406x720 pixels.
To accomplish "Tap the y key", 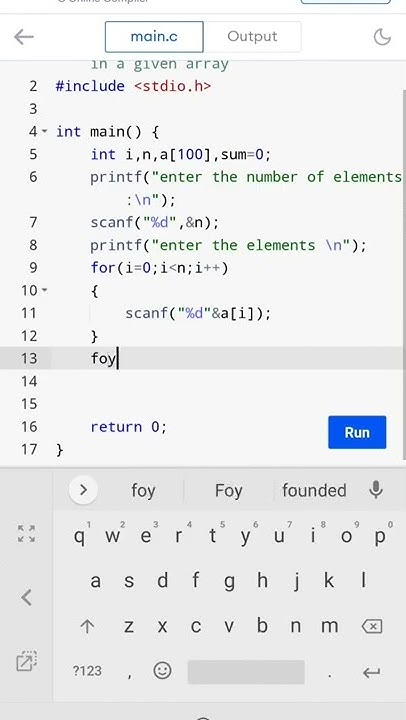I will tap(246, 536).
